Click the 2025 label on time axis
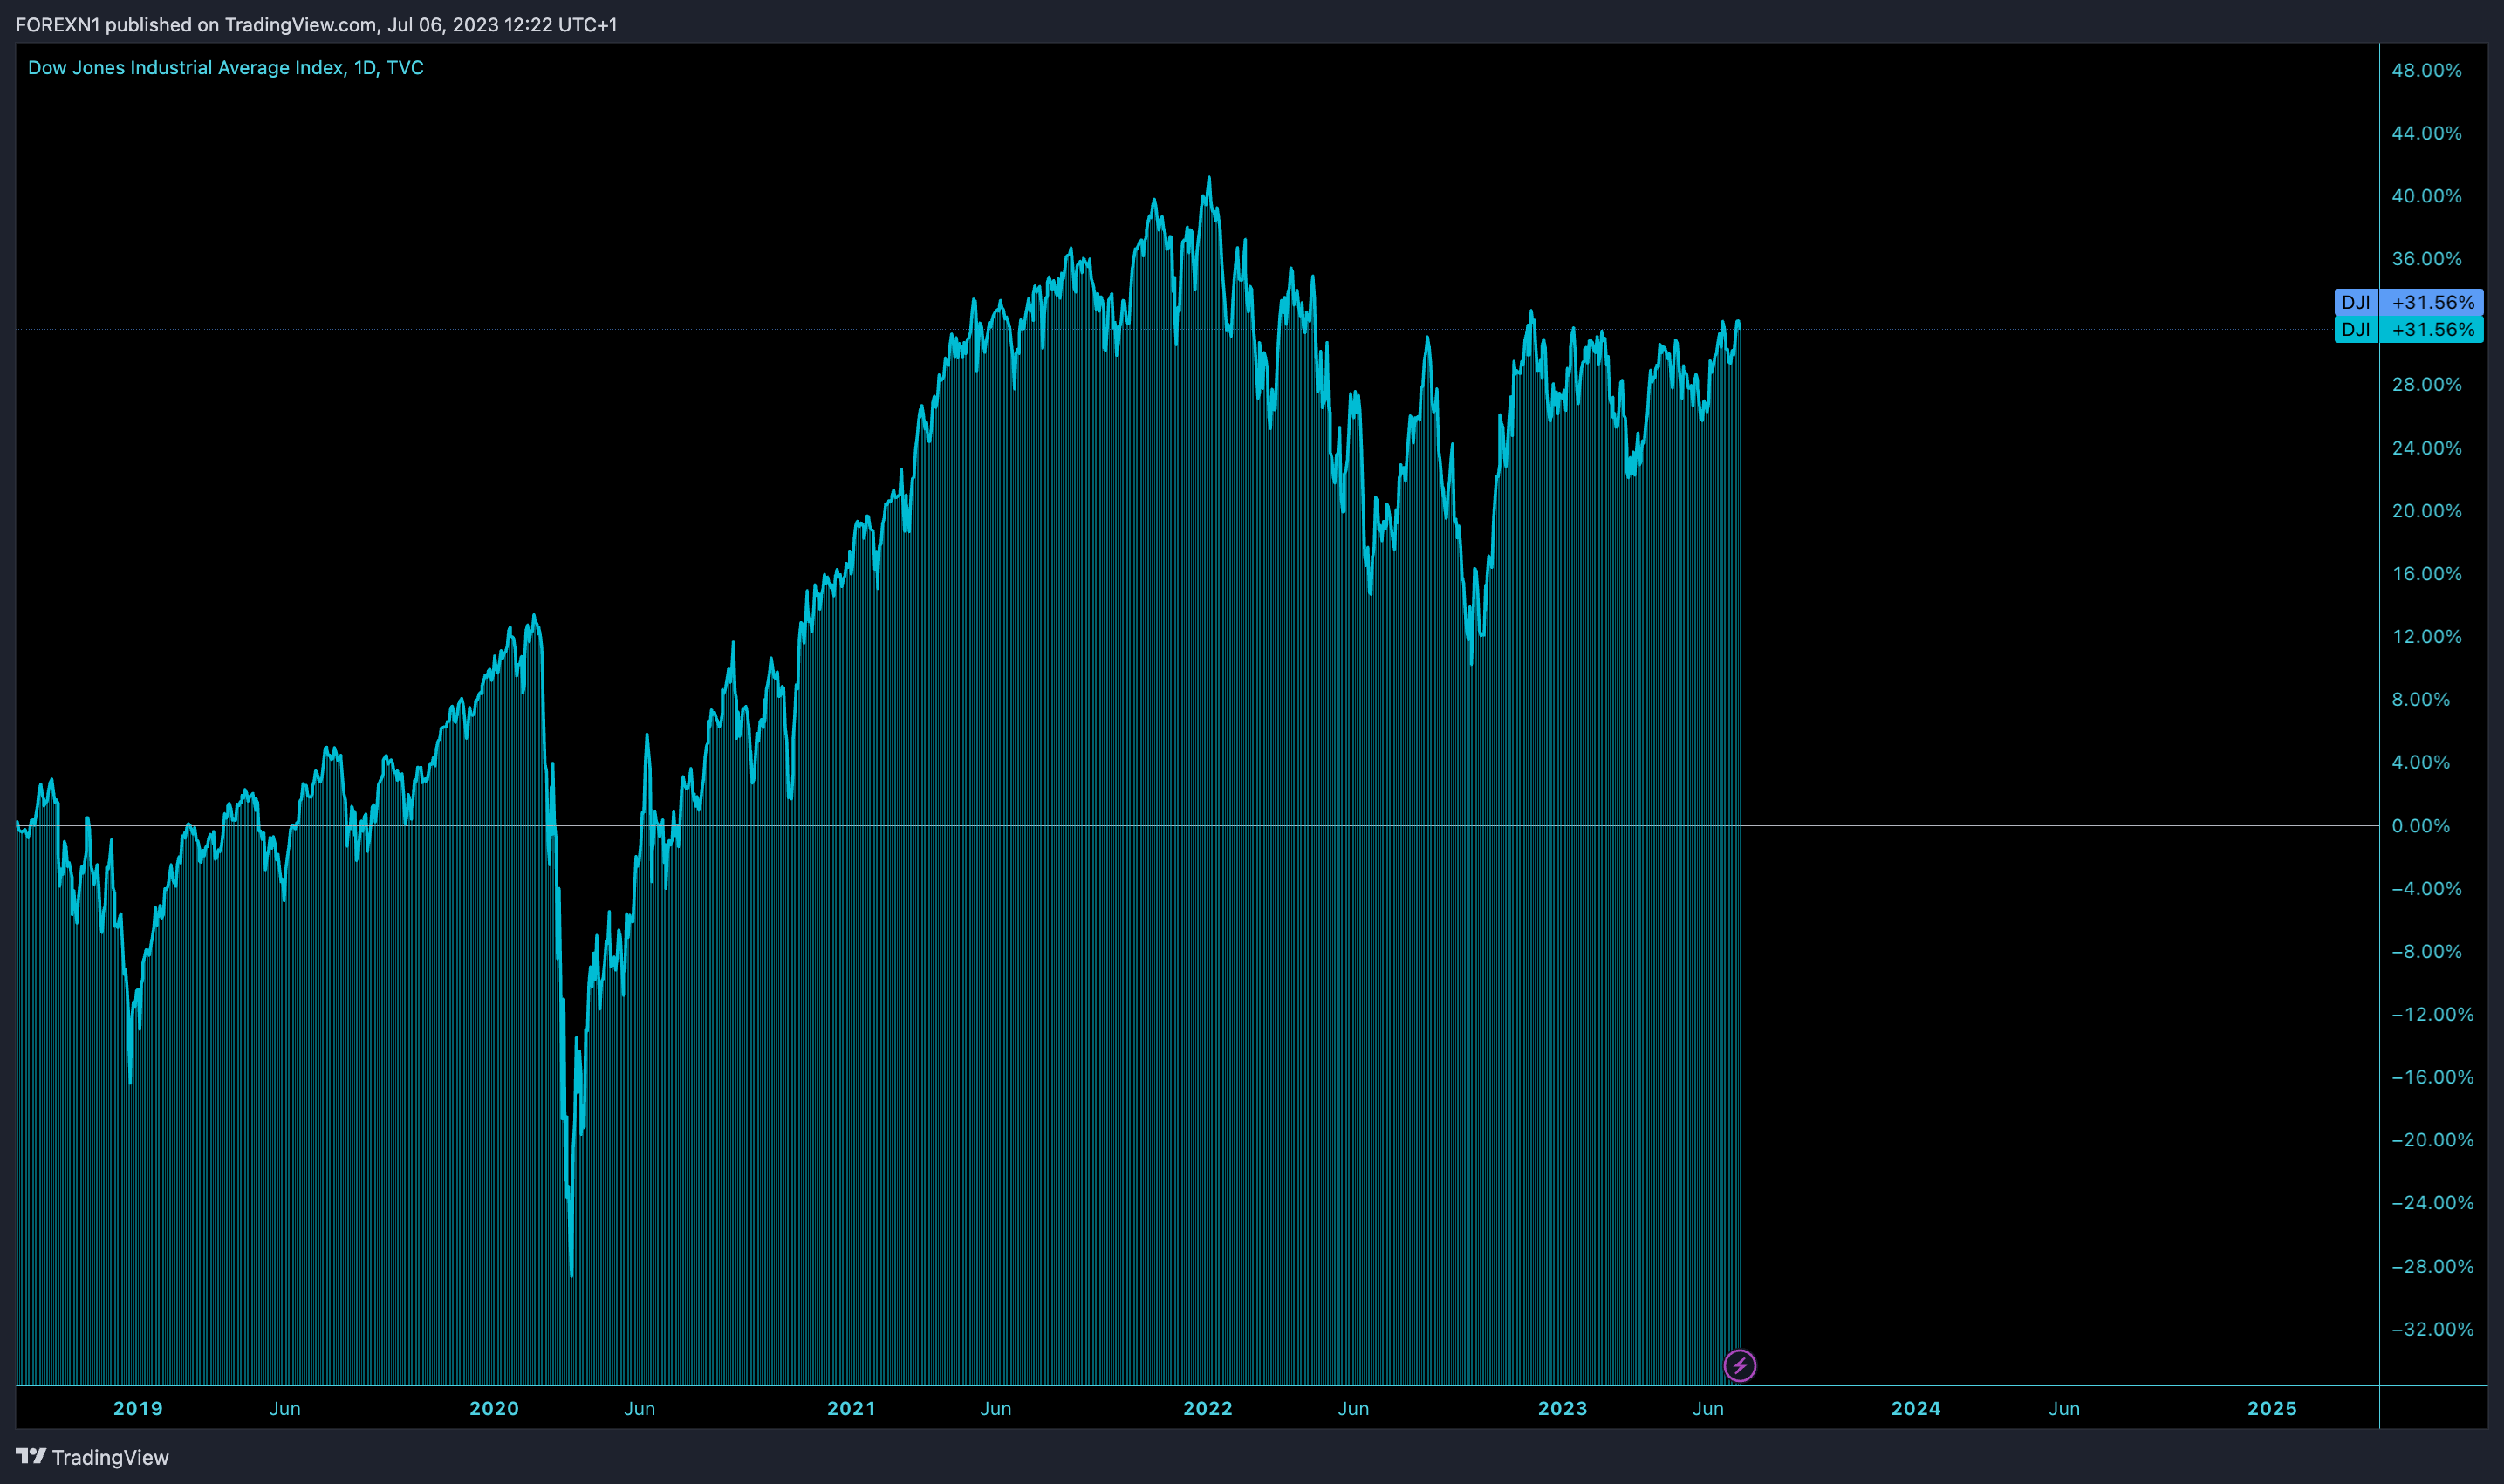 [x=2272, y=1408]
